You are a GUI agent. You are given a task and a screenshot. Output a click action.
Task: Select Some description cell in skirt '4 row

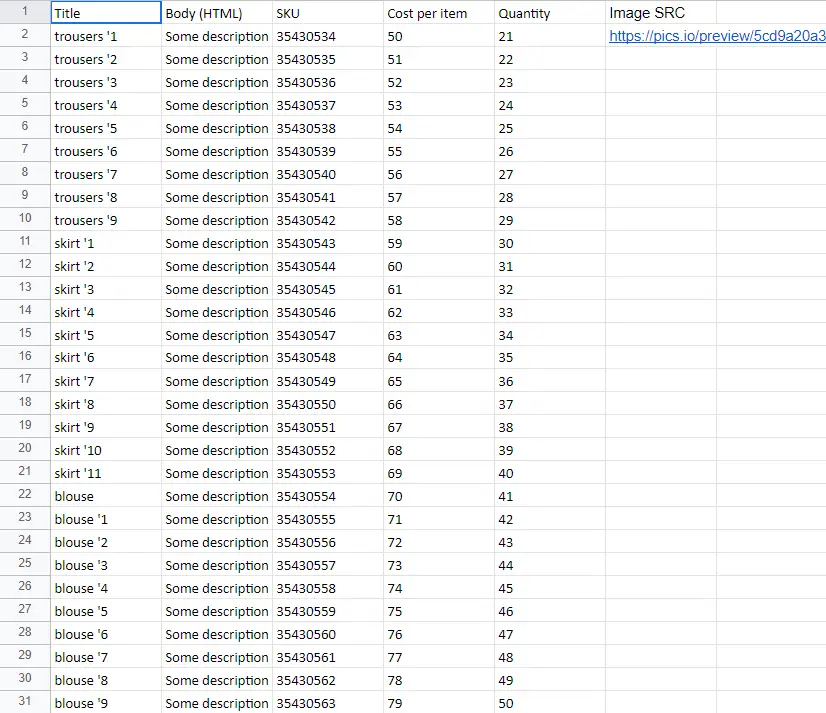tap(217, 312)
